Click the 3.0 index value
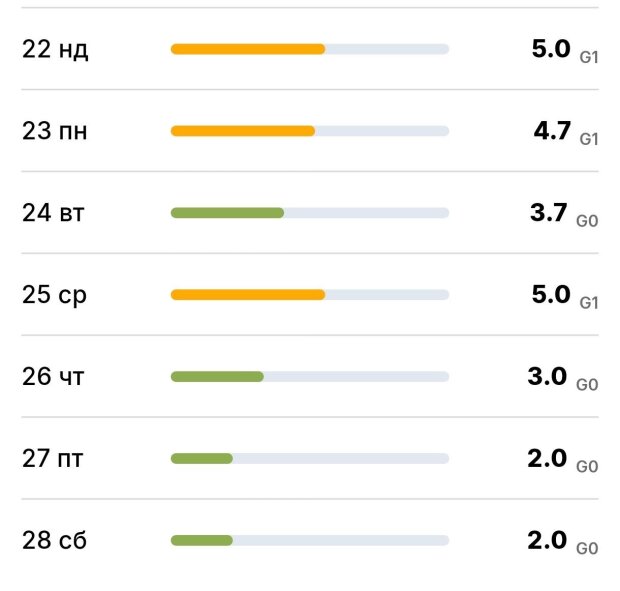Image resolution: width=620 pixels, height=591 pixels. (x=549, y=376)
